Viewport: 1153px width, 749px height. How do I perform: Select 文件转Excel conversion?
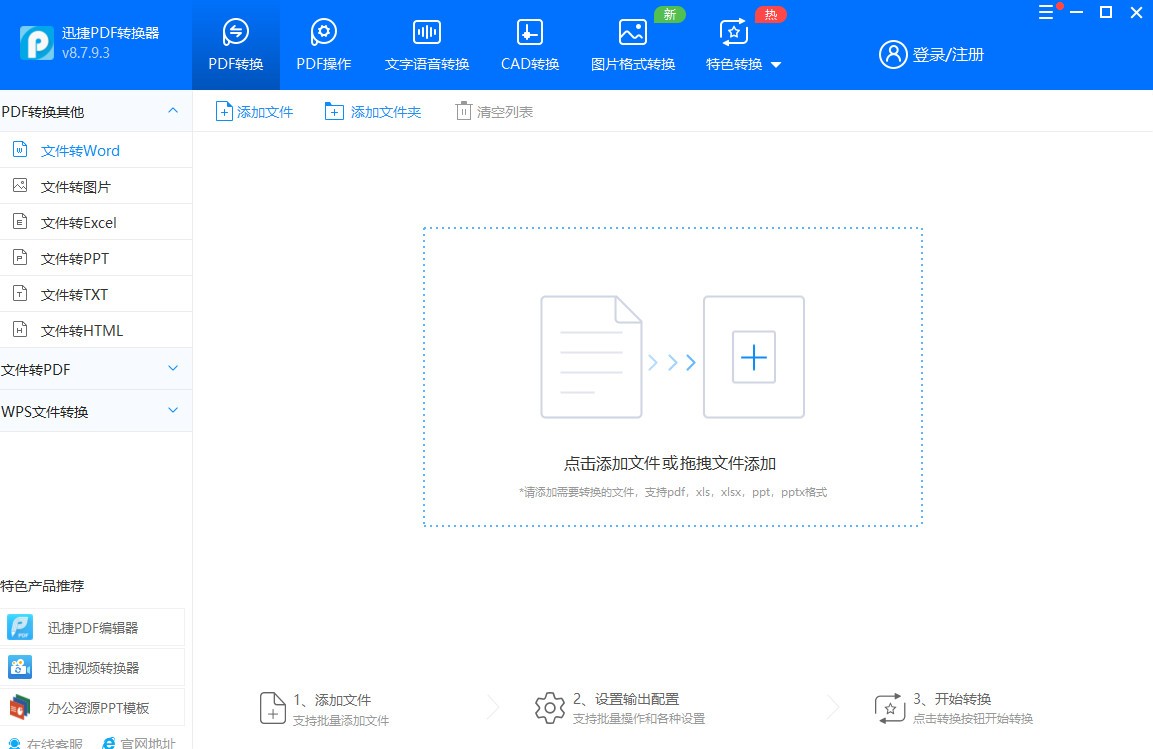(x=79, y=221)
